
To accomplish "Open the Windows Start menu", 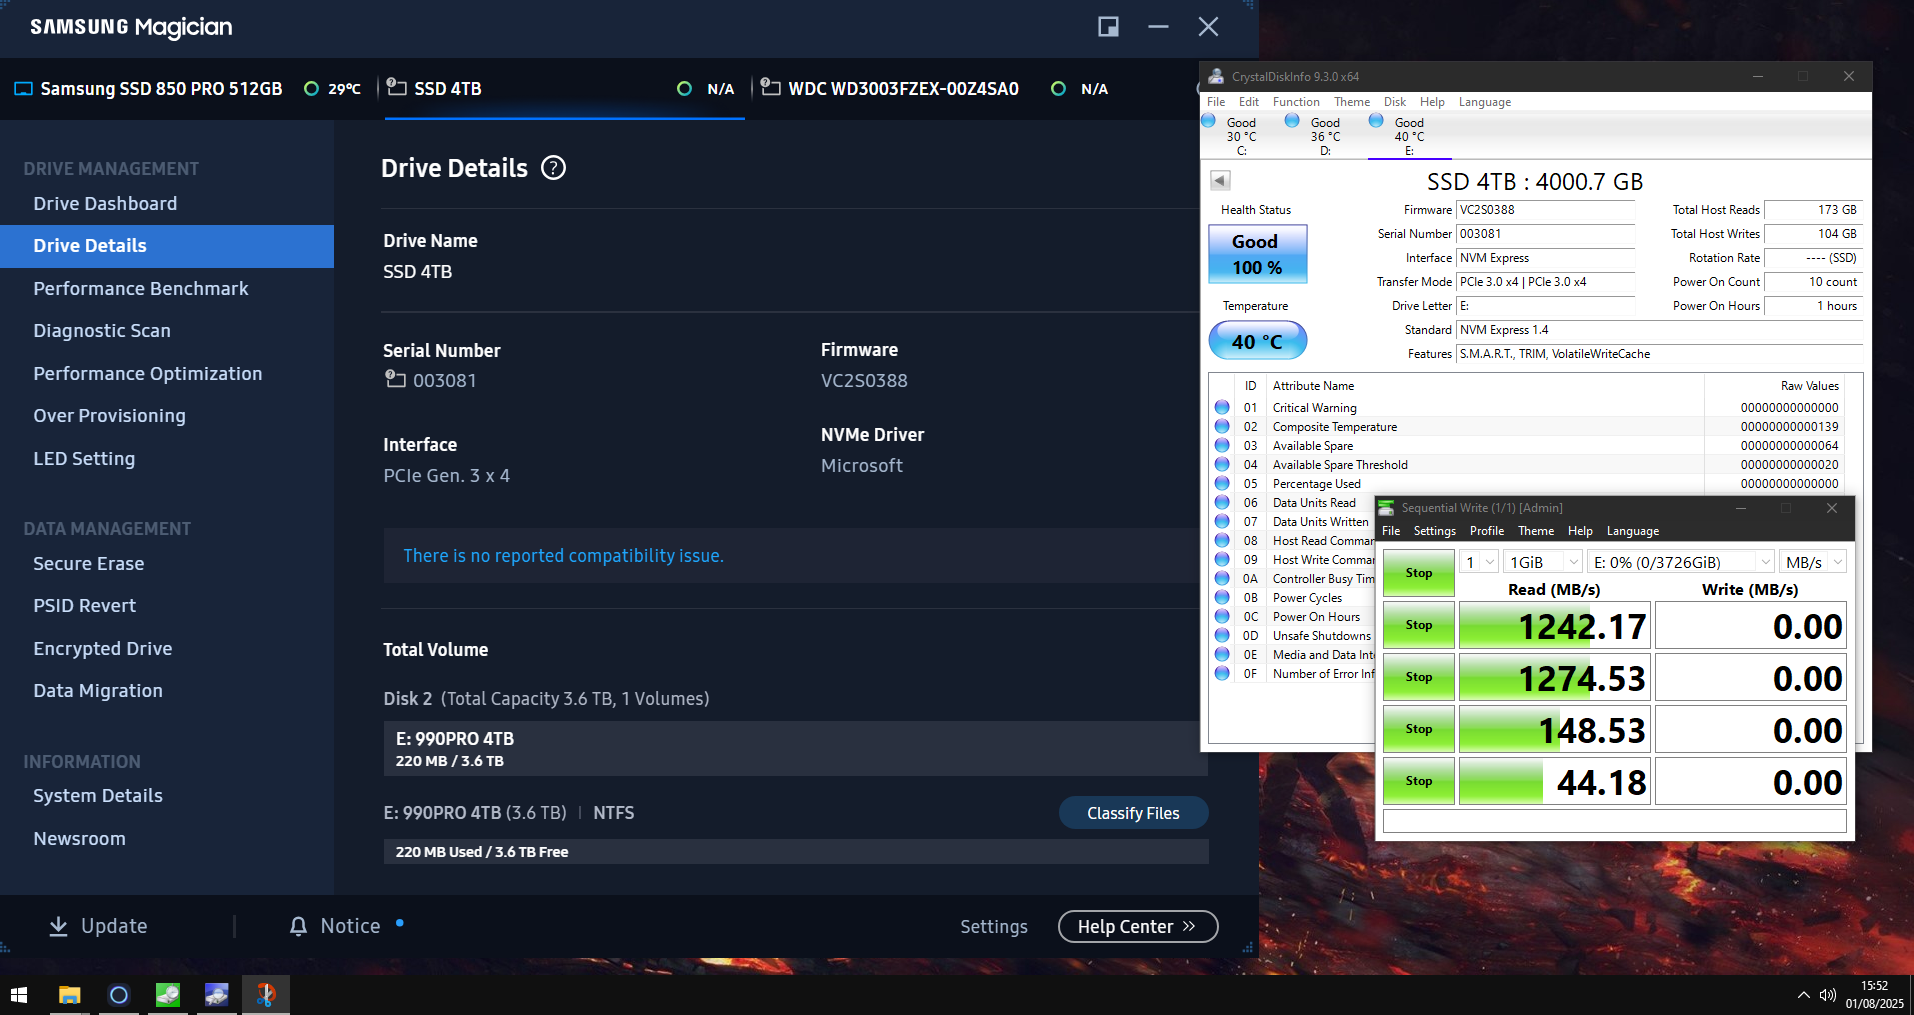I will (19, 995).
